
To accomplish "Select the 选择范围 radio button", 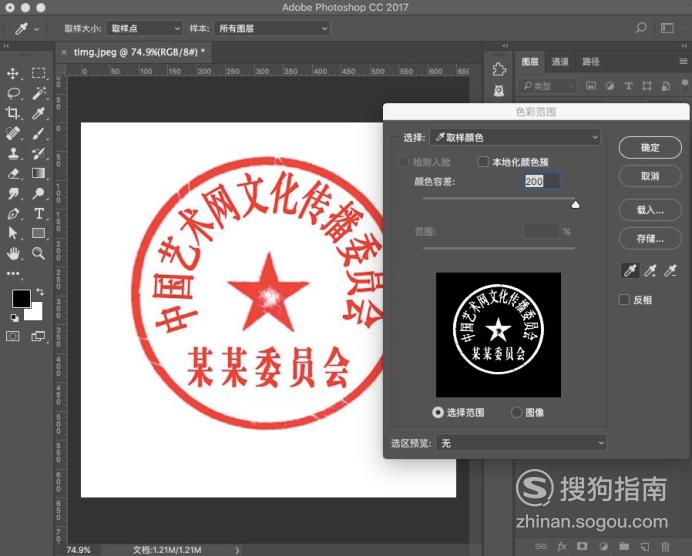I will 437,413.
